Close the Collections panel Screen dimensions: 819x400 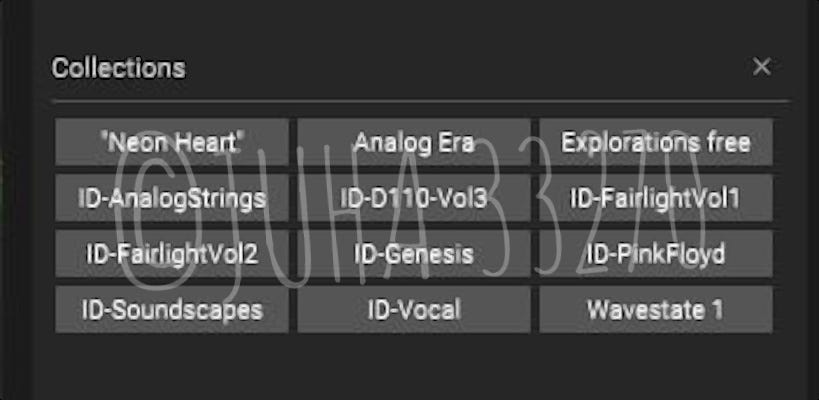761,67
